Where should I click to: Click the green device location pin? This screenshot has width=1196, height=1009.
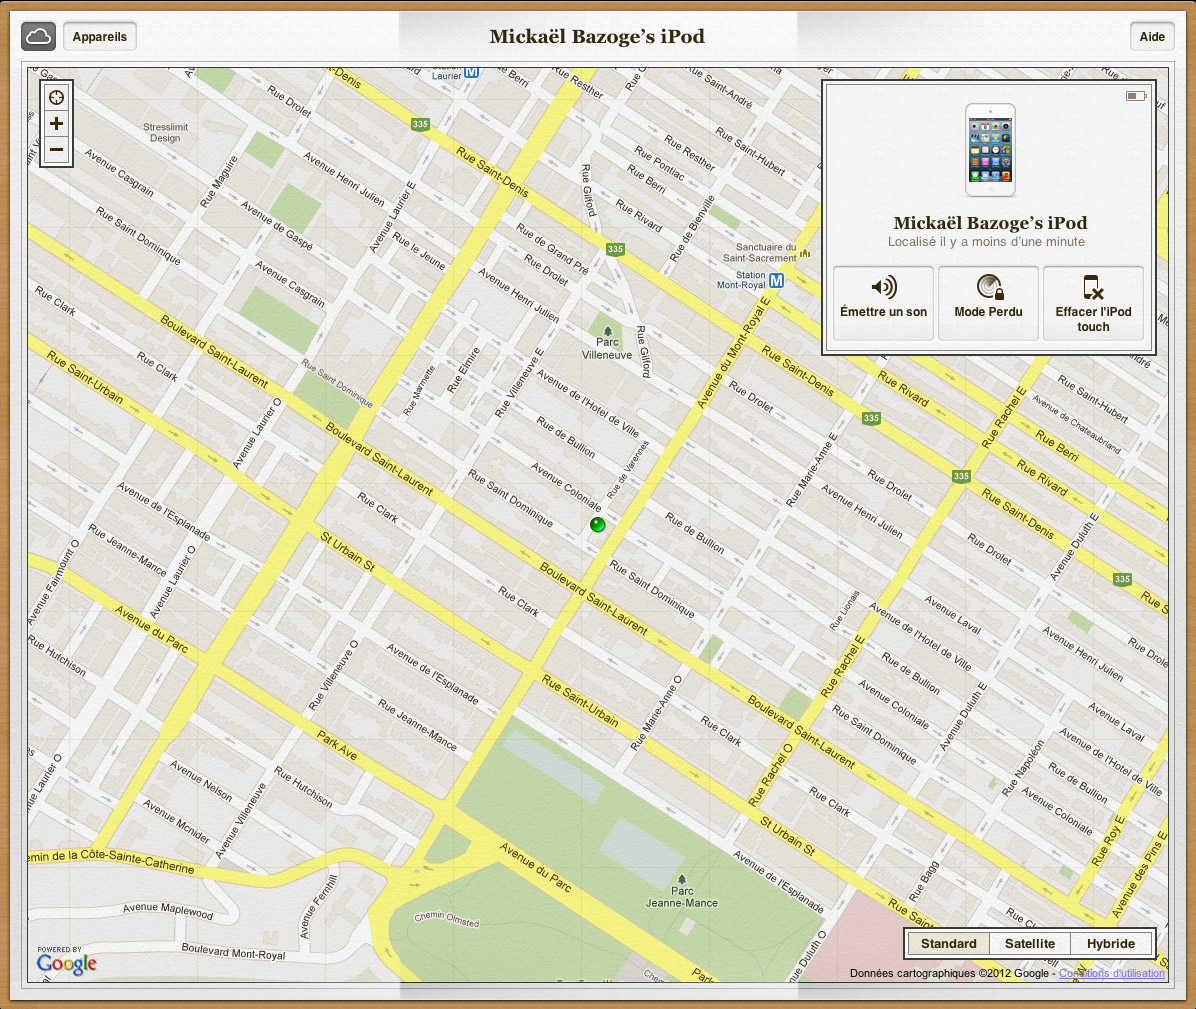coord(597,525)
